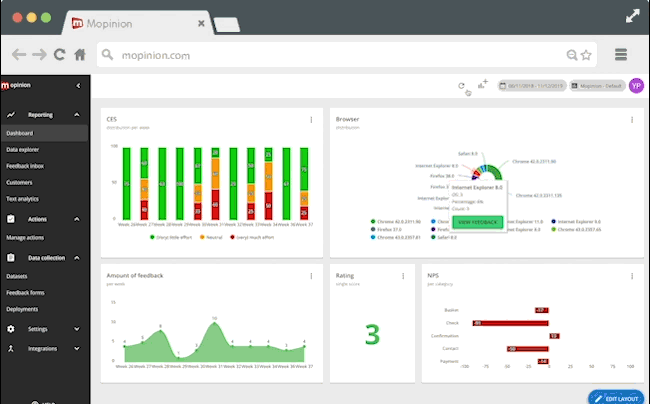
Task: Open the Mopinion - Default report dropdown
Action: tap(597, 87)
